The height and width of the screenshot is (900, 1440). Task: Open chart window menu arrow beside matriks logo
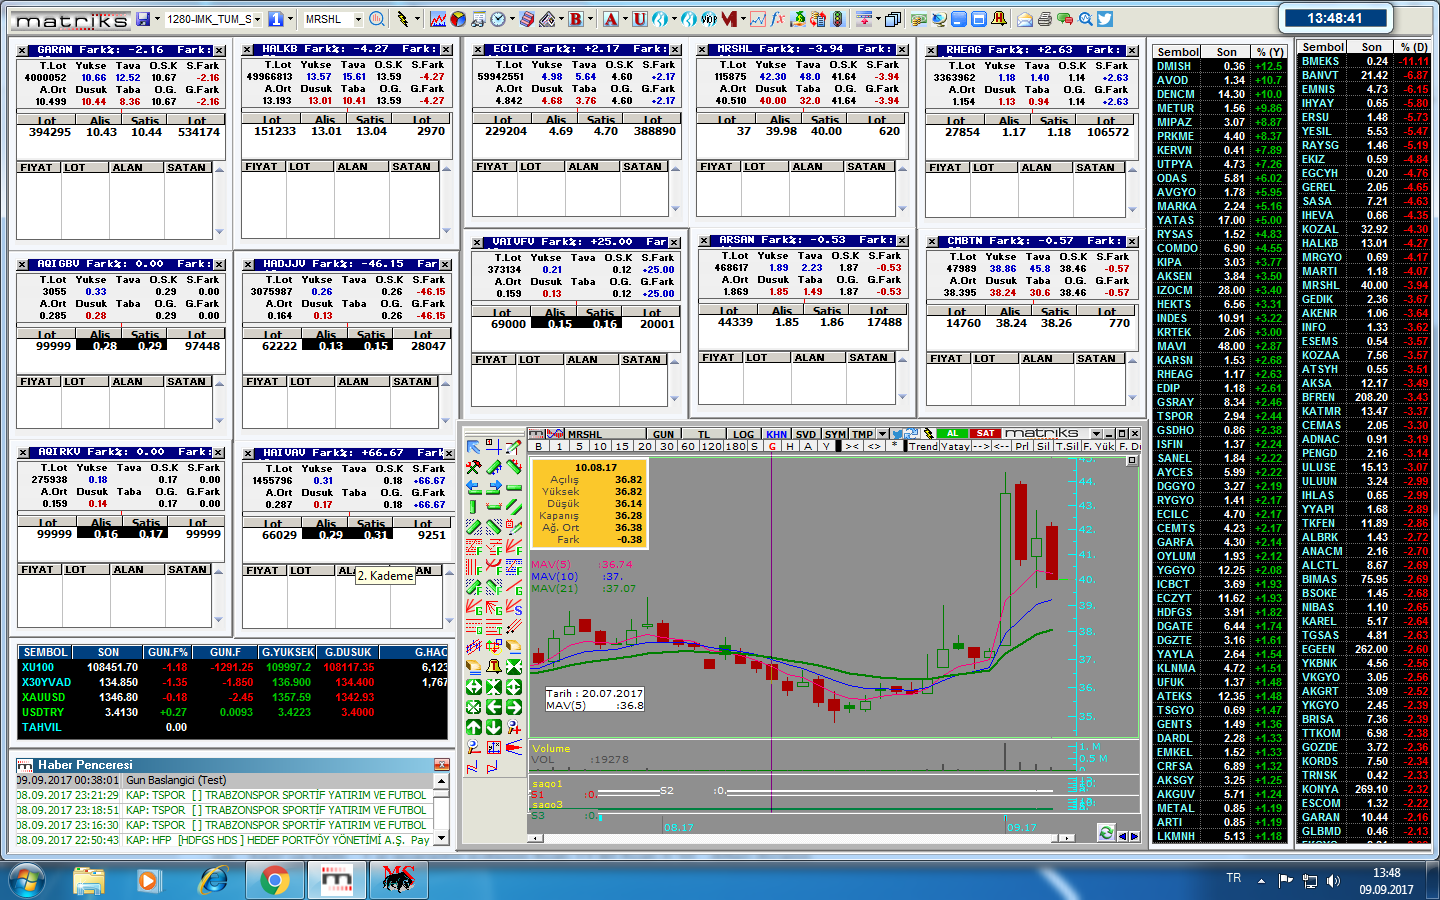click(x=1096, y=434)
